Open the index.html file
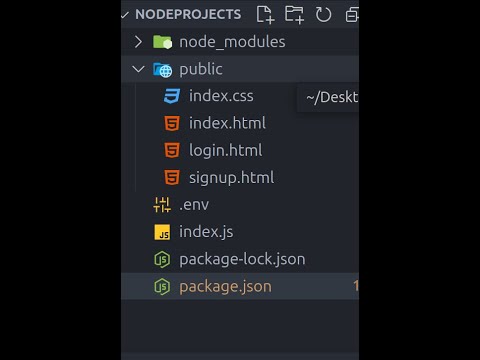480x360 pixels. (x=227, y=123)
